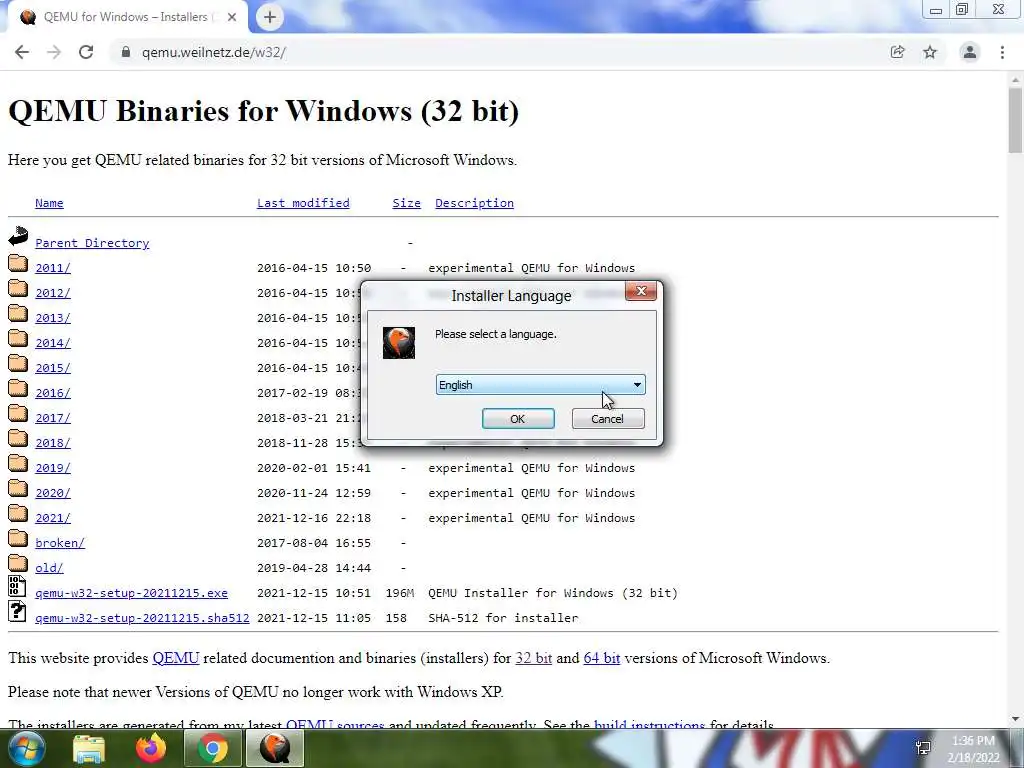
Task: Open a new tab with the plus button
Action: coord(270,17)
